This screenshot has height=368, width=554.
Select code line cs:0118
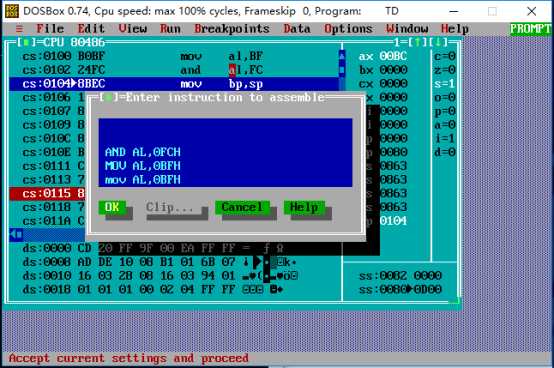[x=48, y=207]
